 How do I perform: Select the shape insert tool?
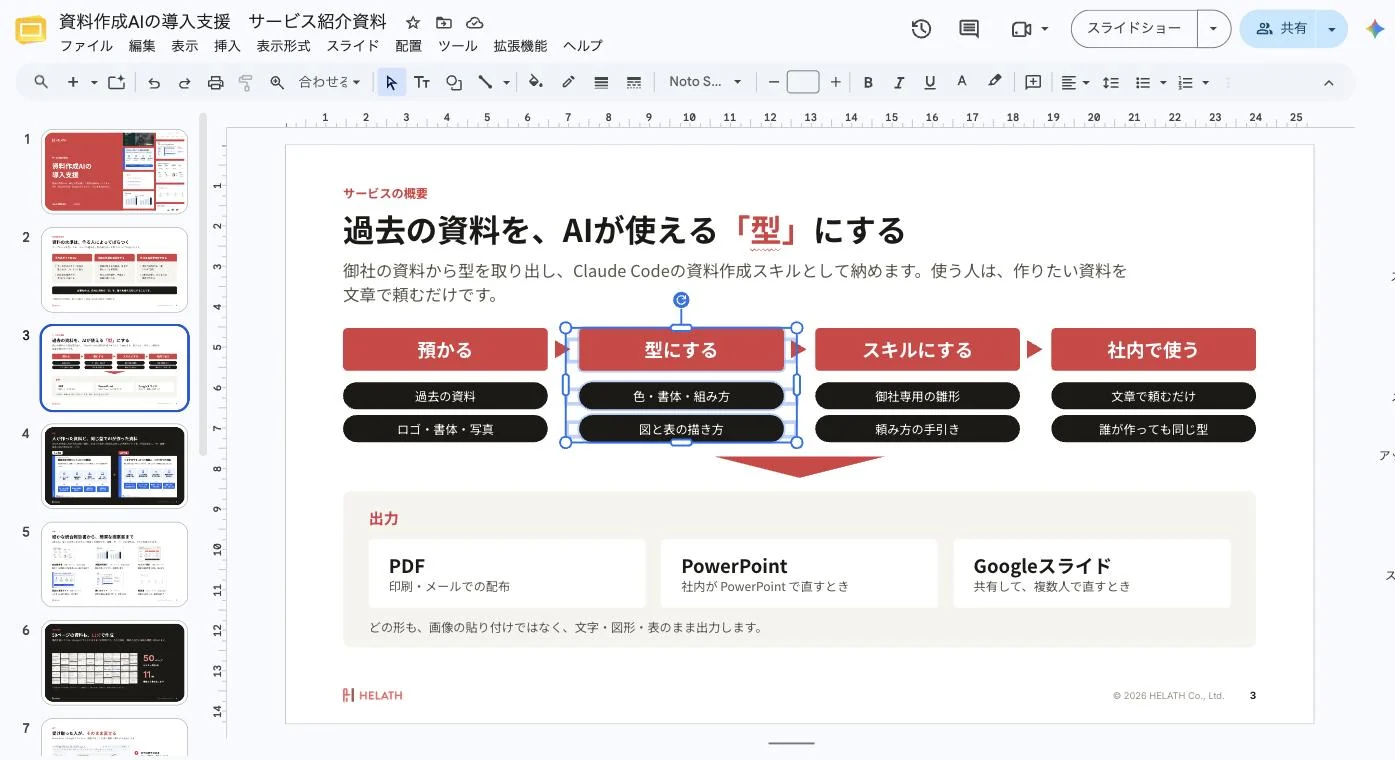tap(454, 82)
